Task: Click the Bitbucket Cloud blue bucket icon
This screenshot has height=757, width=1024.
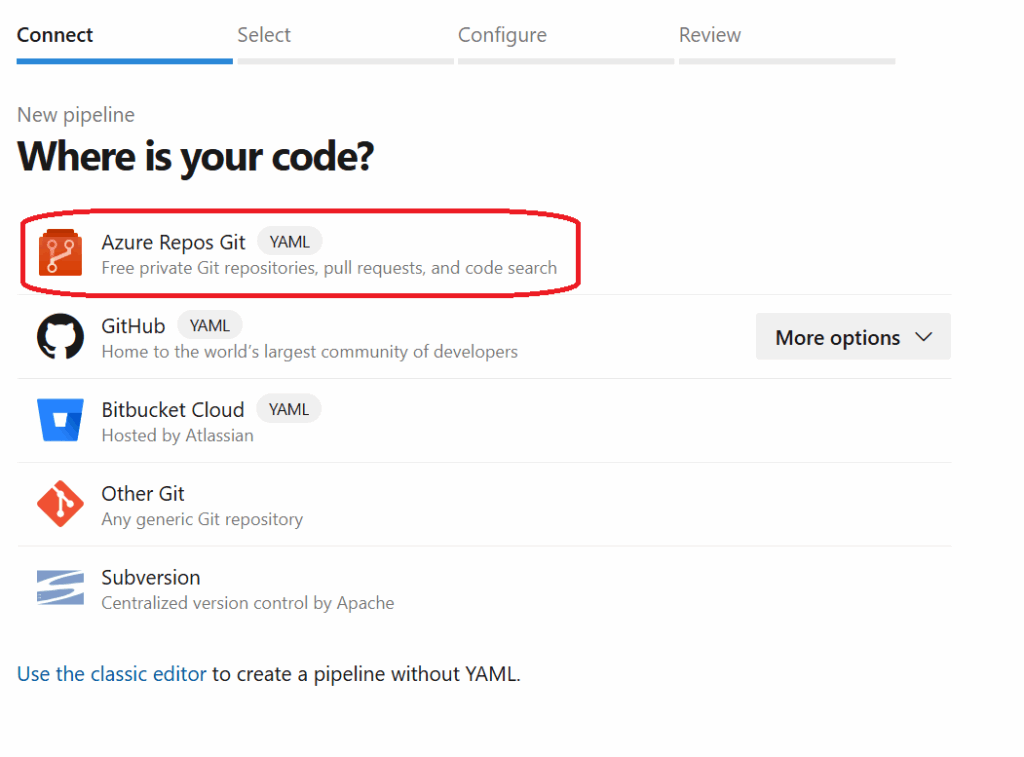Action: coord(60,420)
